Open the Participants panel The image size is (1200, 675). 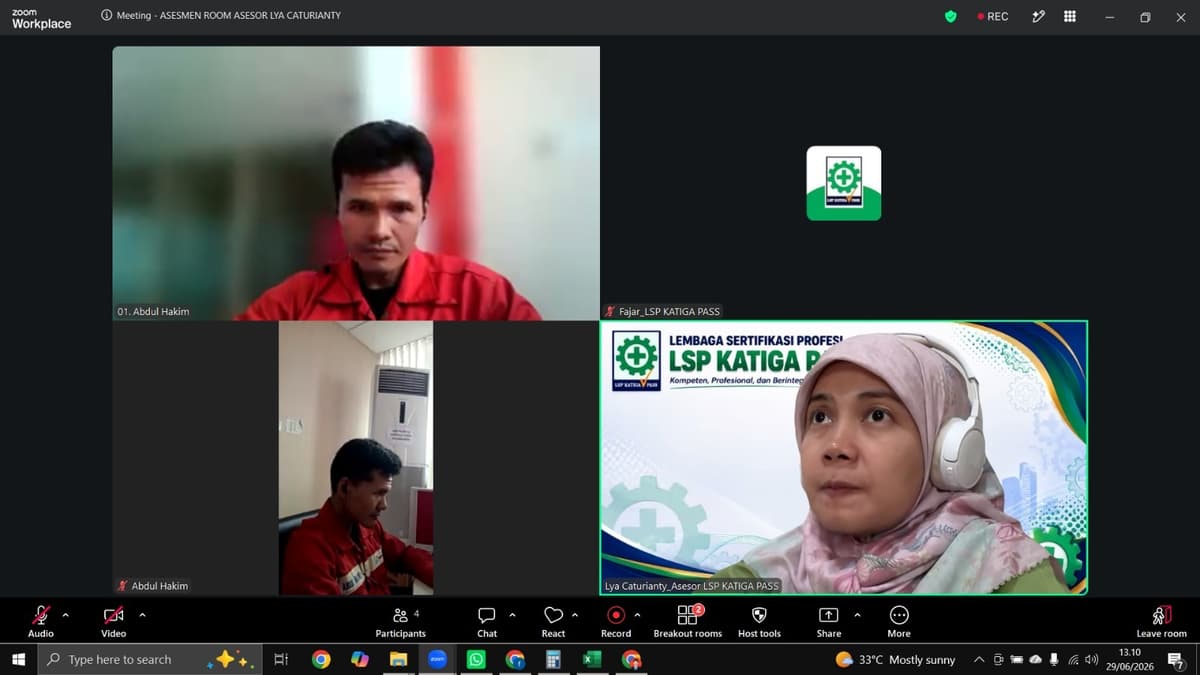coord(401,621)
